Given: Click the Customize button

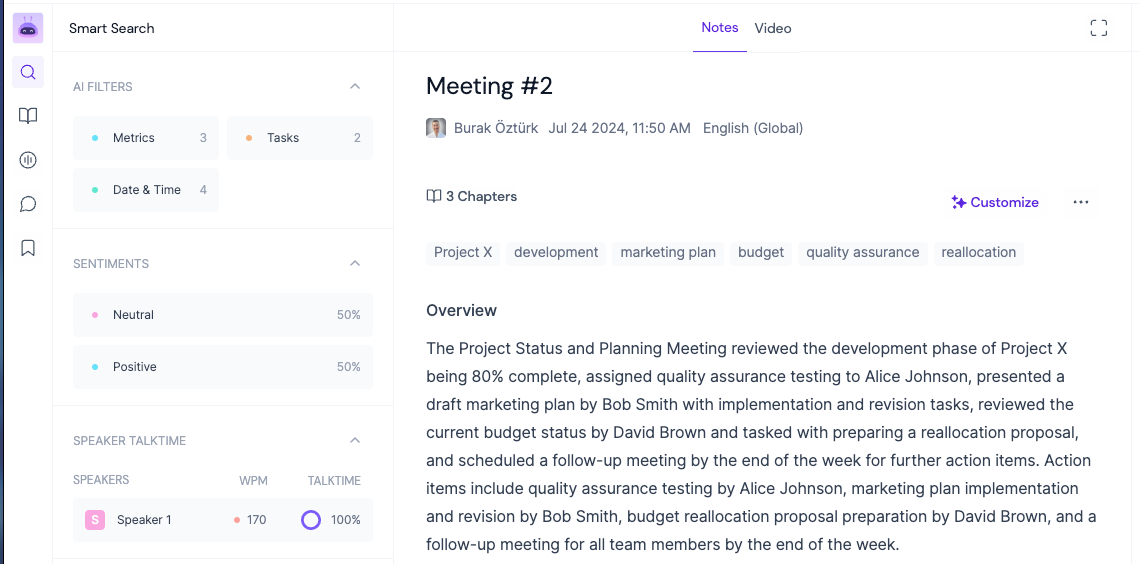Looking at the screenshot, I should [994, 202].
